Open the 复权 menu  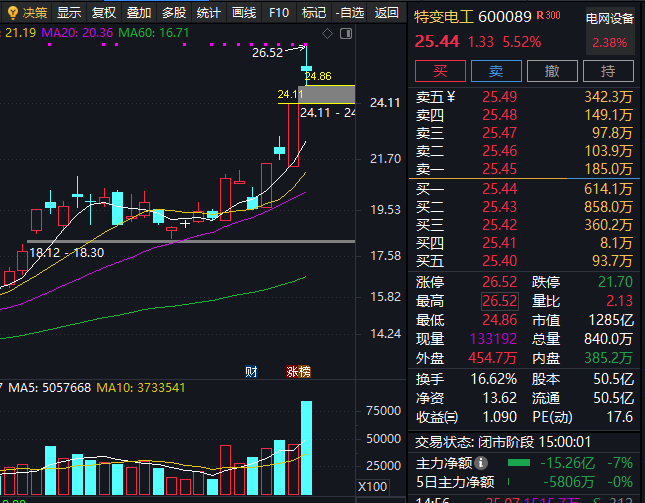pyautogui.click(x=104, y=13)
